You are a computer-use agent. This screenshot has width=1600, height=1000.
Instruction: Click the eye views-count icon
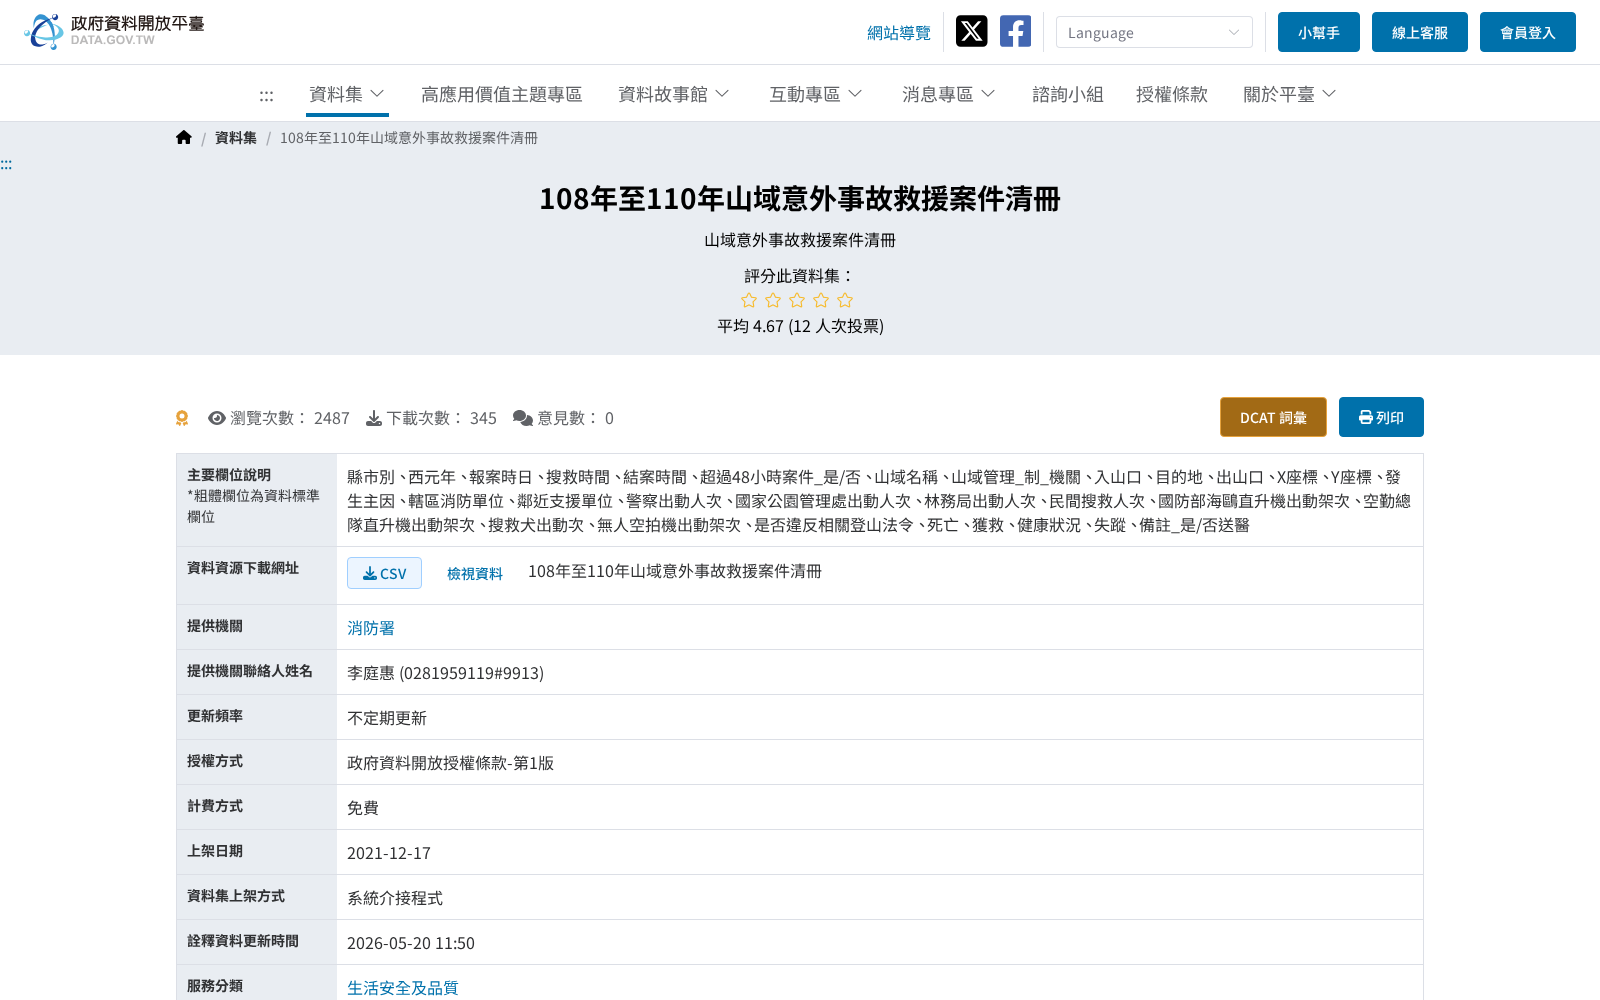pyautogui.click(x=216, y=418)
